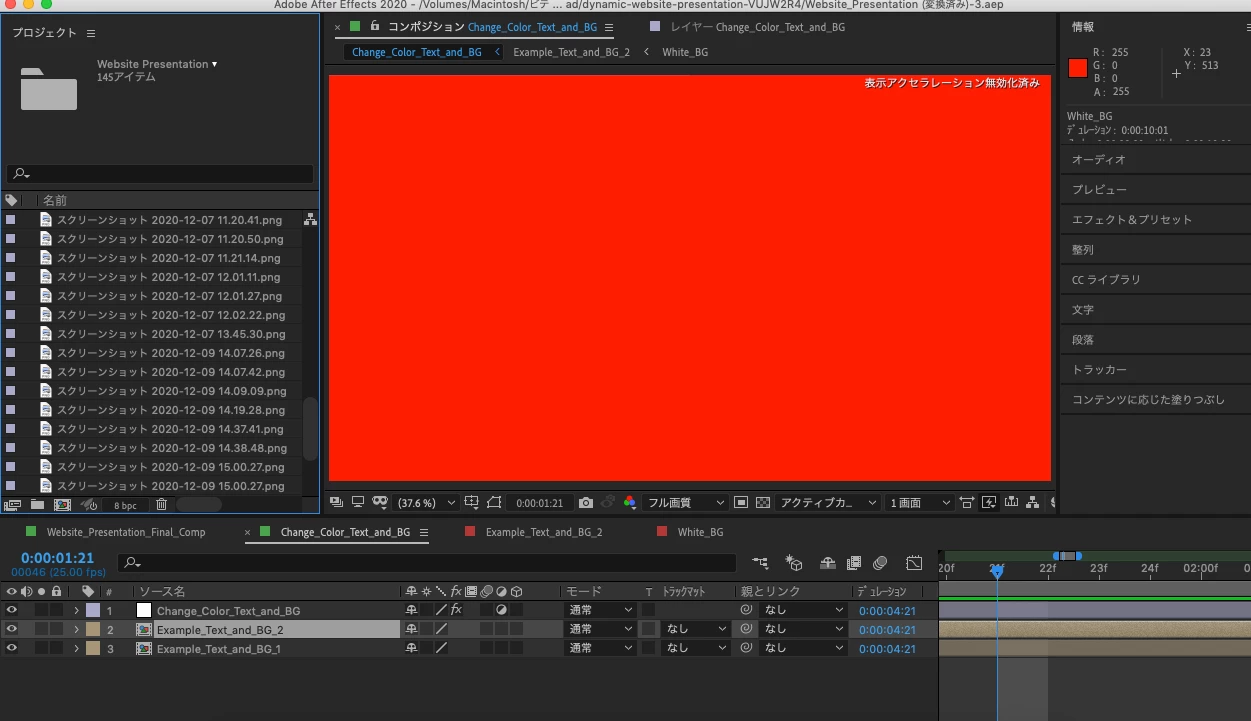Click the show channel RGB color icon
Image resolution: width=1251 pixels, height=721 pixels.
[630, 503]
